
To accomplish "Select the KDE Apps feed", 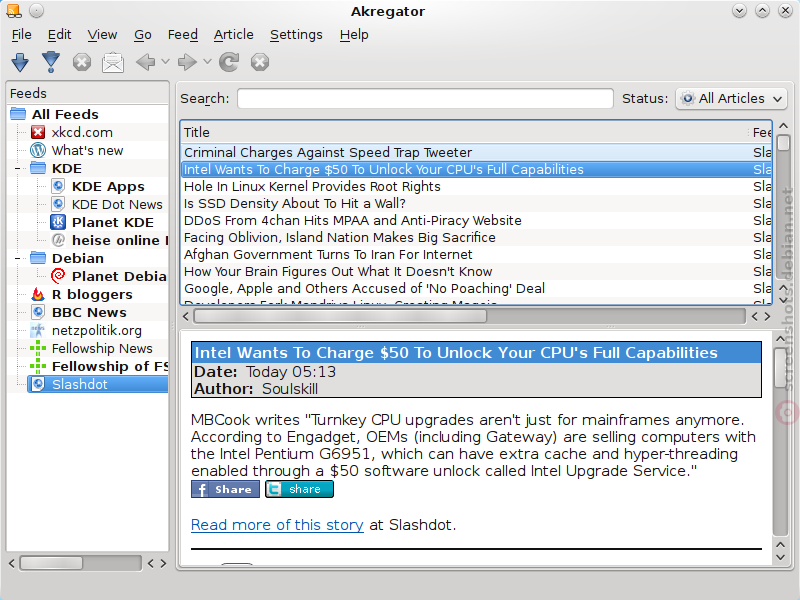I will 108,186.
